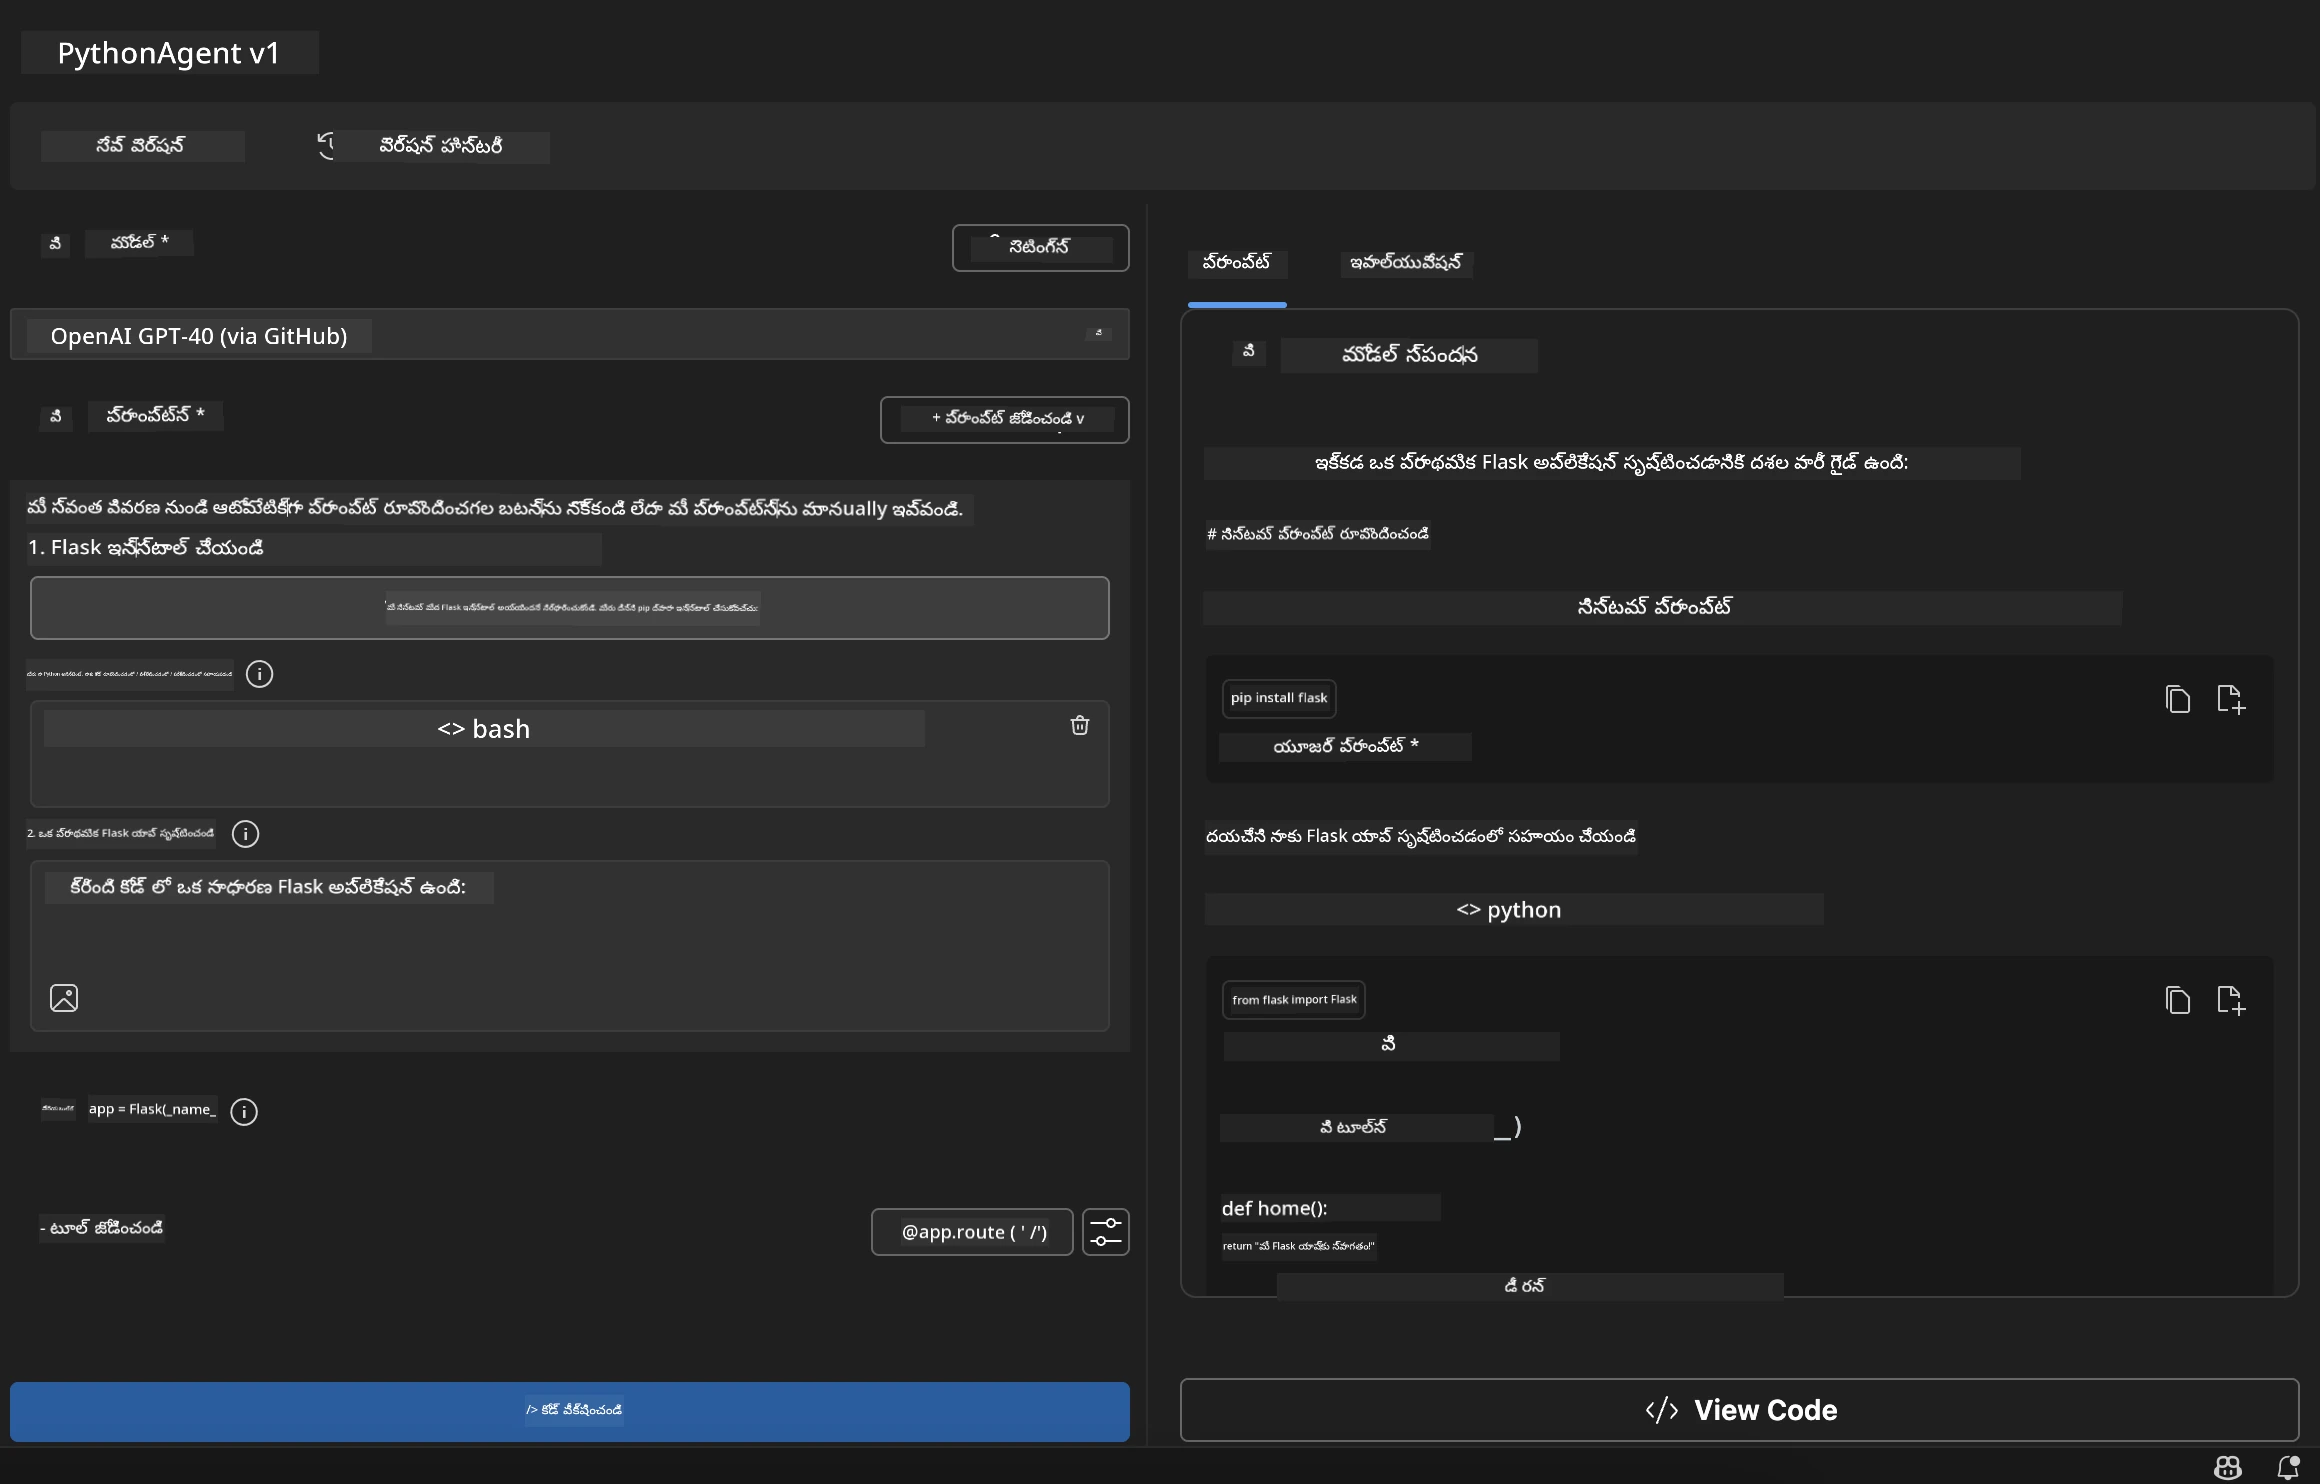Switch to the evaluation tab
Image resolution: width=2320 pixels, height=1484 pixels.
point(1406,263)
